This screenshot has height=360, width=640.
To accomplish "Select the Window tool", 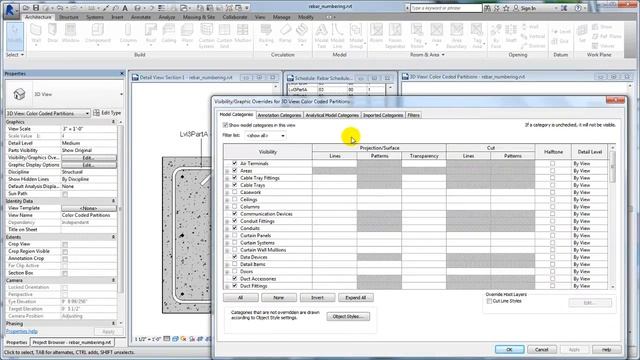I will [x=71, y=34].
